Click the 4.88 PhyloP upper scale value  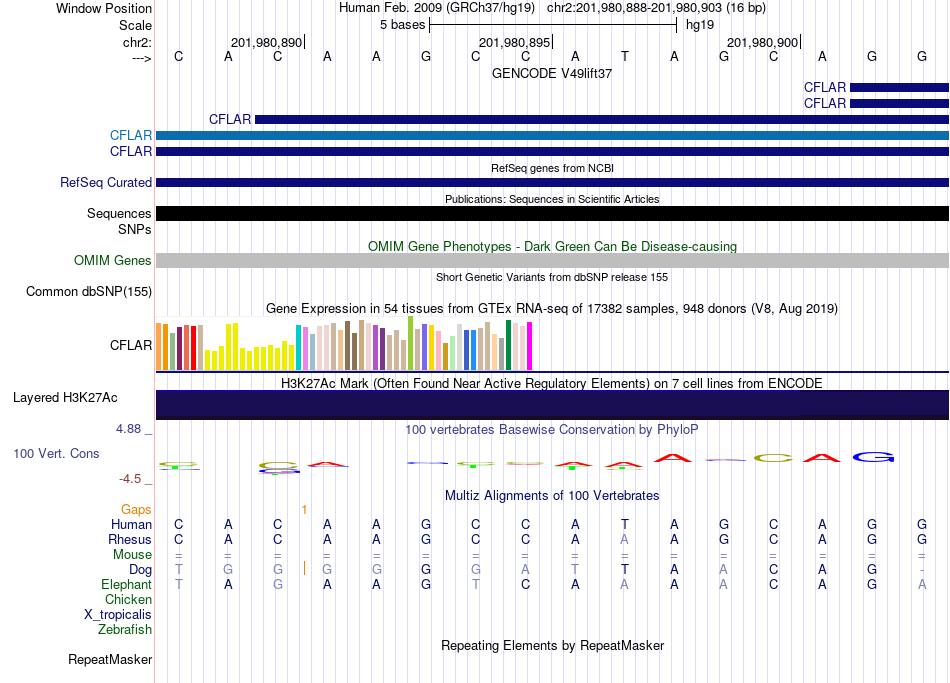[x=128, y=429]
